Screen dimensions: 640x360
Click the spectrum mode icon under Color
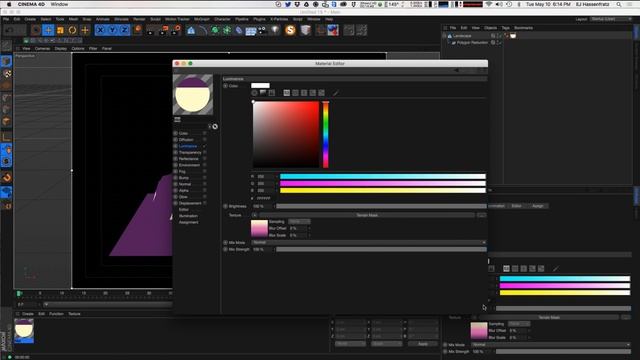pos(263,93)
